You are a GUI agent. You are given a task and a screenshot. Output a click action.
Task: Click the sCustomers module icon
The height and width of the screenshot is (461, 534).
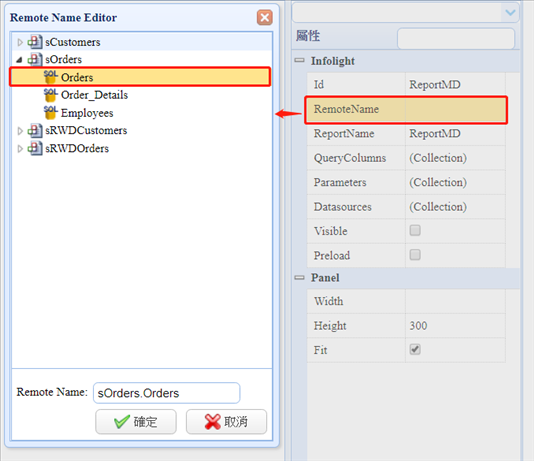(35, 42)
